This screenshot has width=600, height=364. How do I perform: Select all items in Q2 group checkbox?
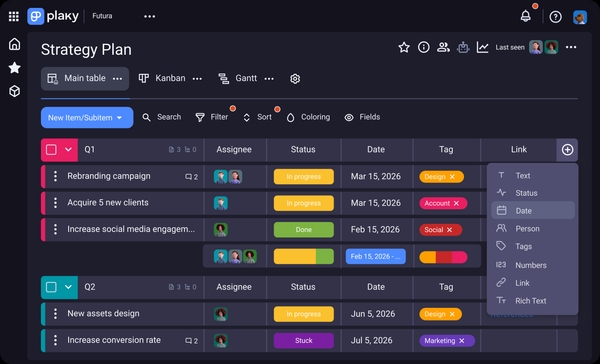coord(51,287)
